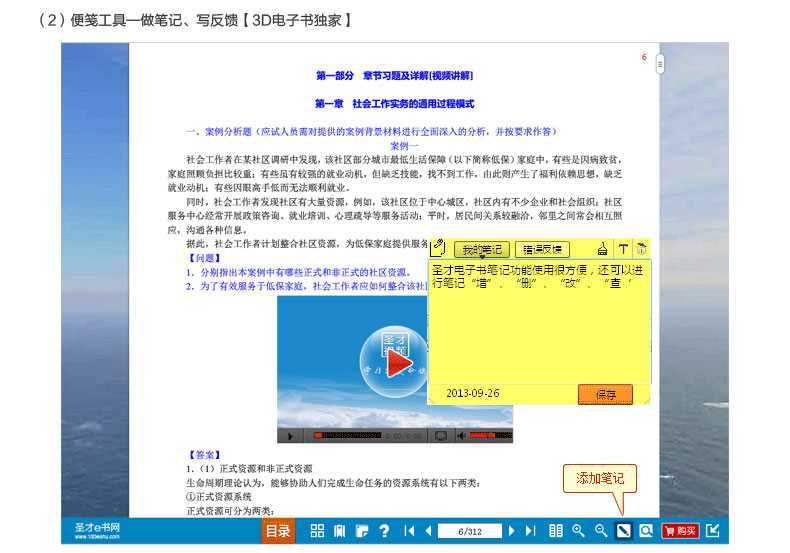Switch to the 错误反馈 tab

pyautogui.click(x=542, y=249)
